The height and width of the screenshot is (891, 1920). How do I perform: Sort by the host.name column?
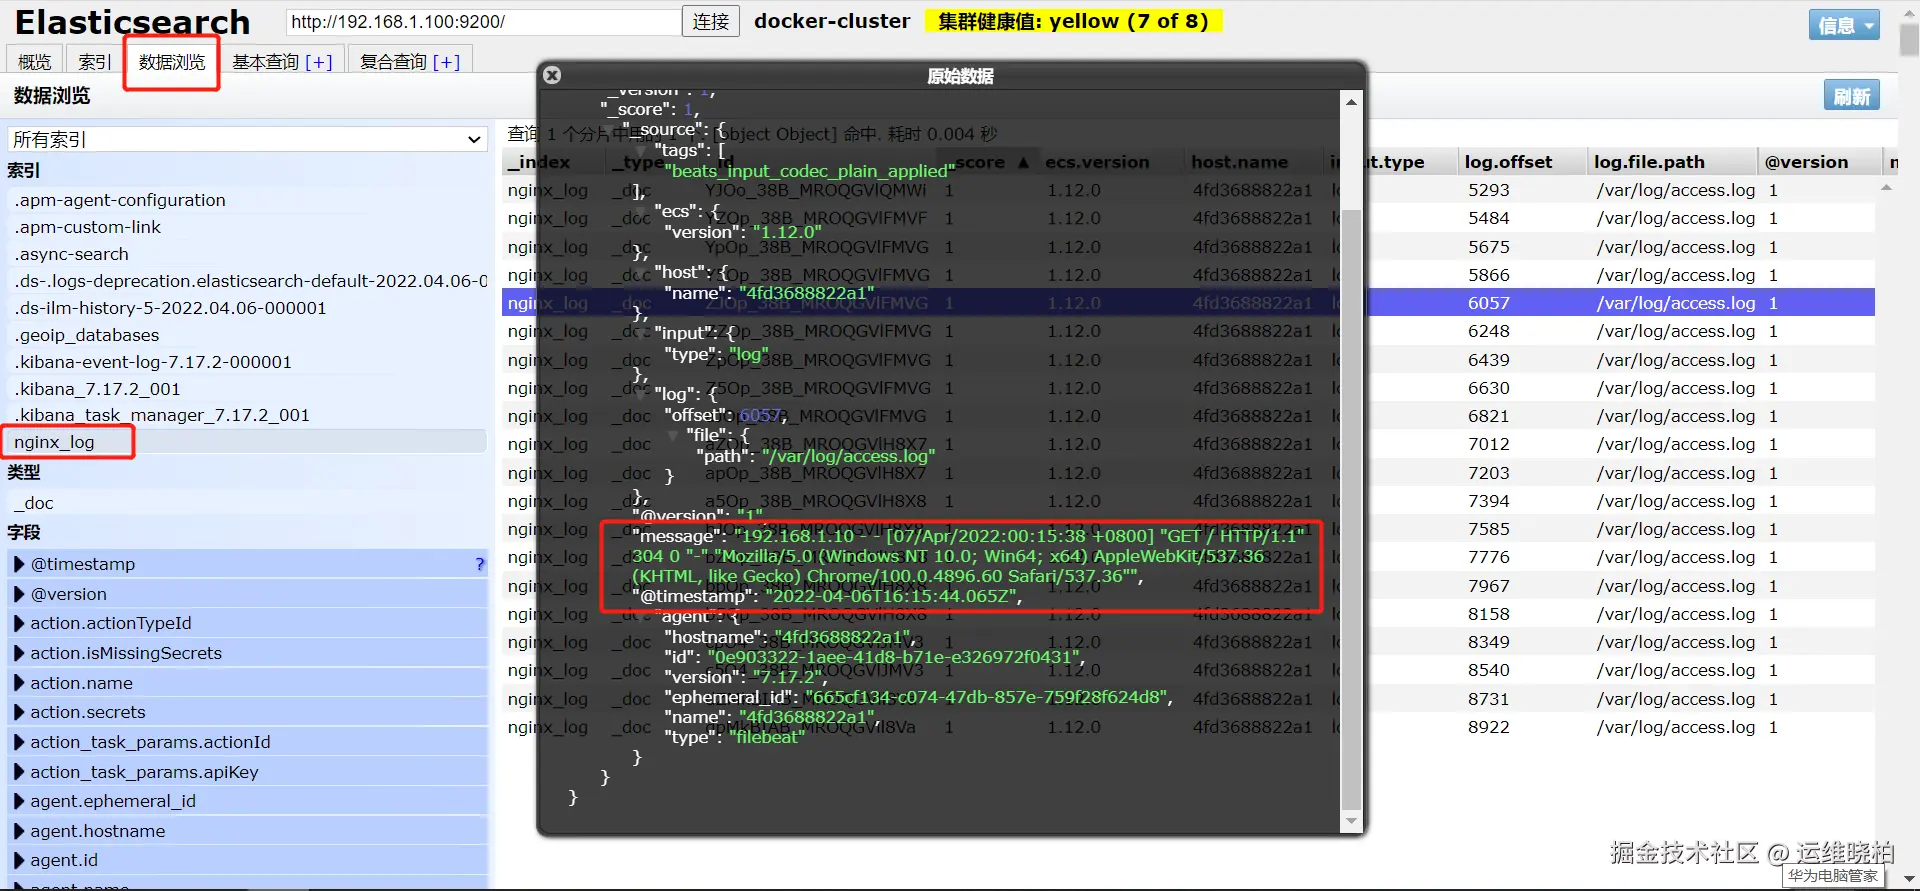[1254, 162]
